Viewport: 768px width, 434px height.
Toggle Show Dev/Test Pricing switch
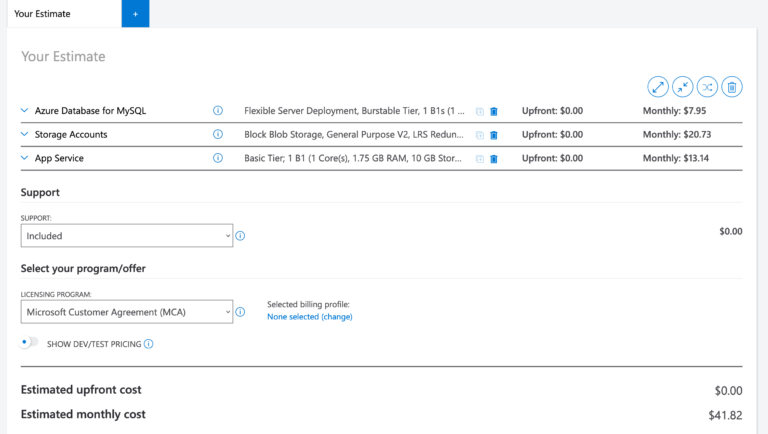click(29, 342)
